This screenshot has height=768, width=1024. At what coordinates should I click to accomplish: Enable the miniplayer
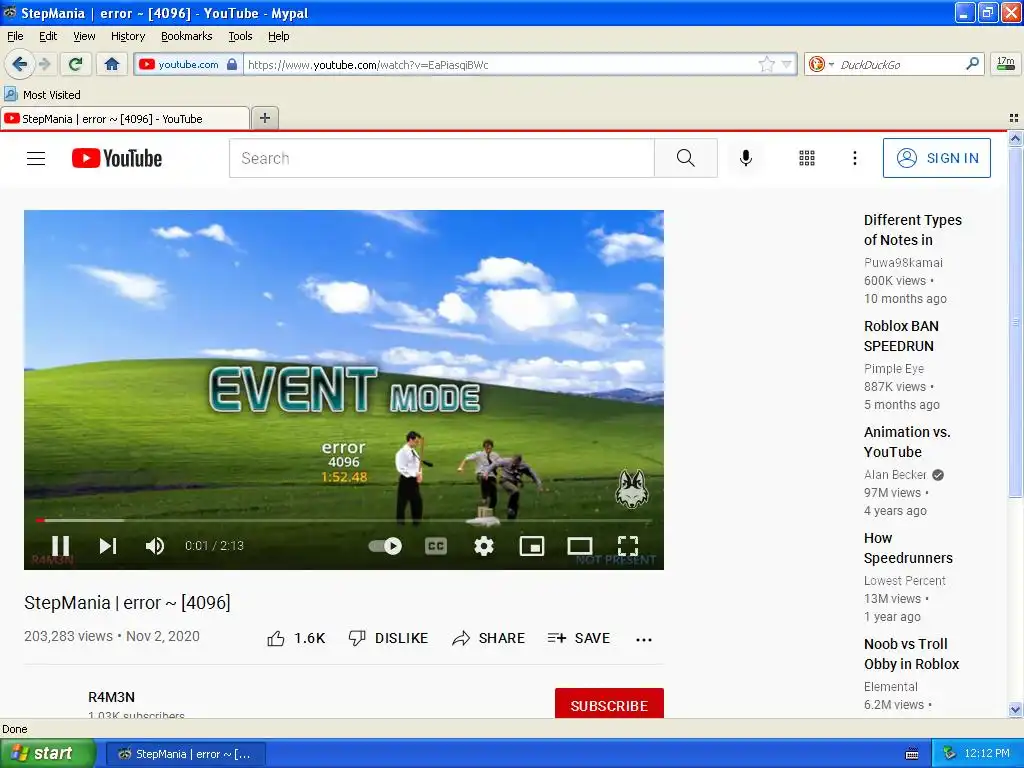point(532,545)
